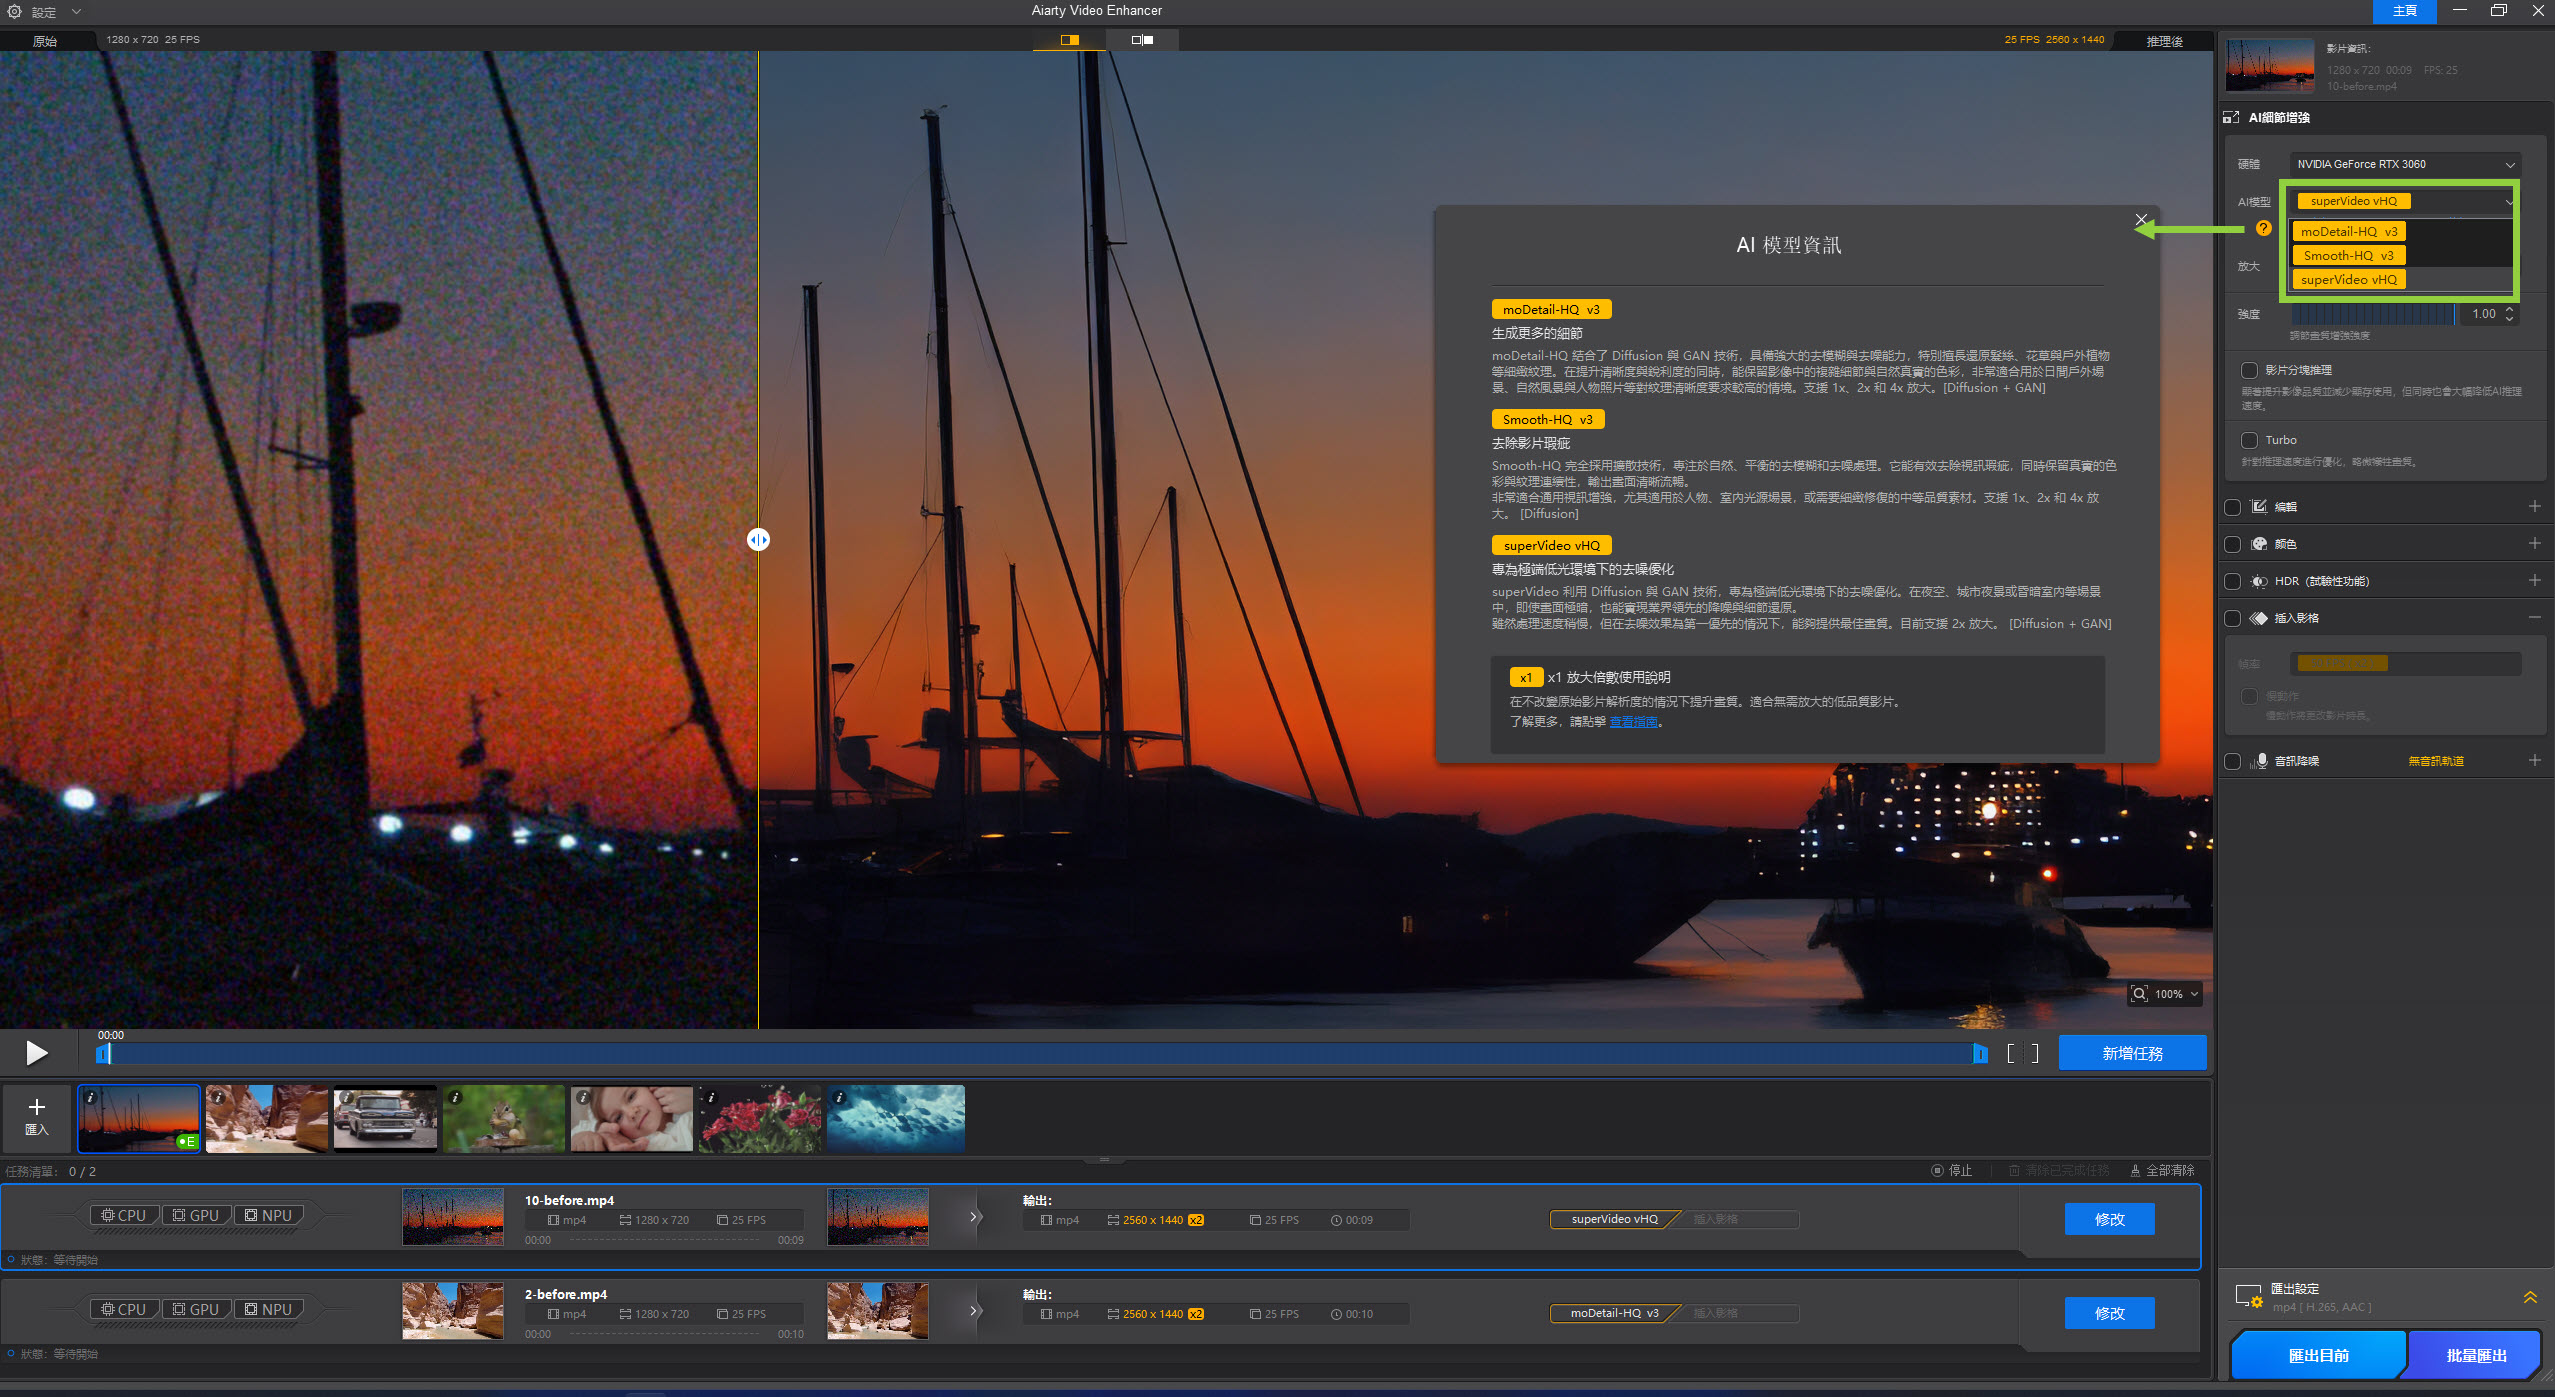This screenshot has height=1397, width=2555.
Task: Enable the audio denoise checkbox
Action: (2232, 761)
